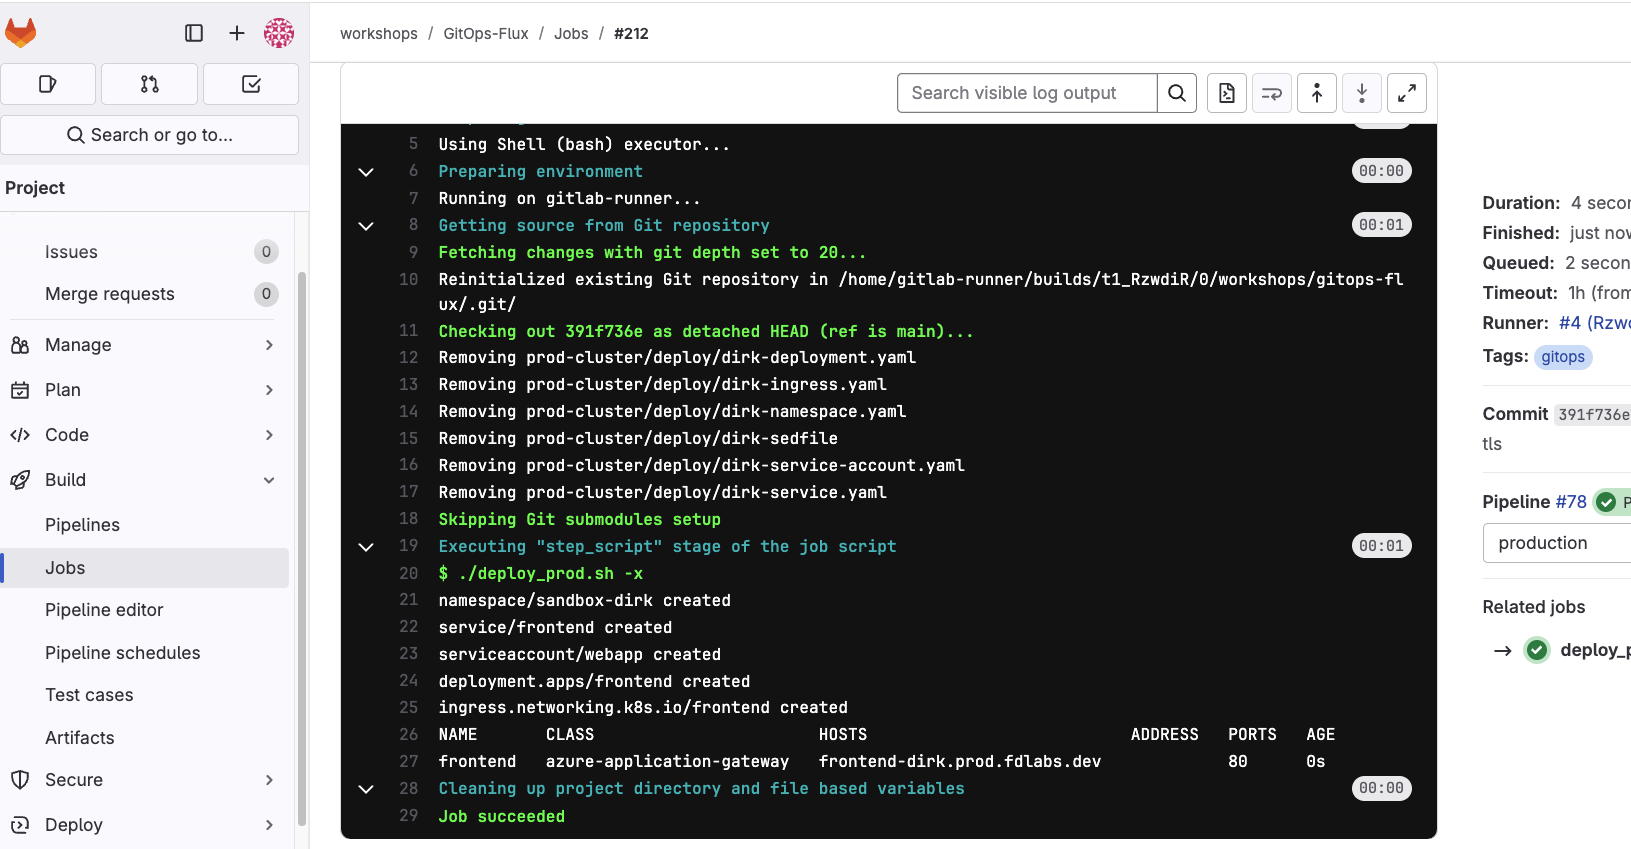Screen dimensions: 1631x849
Task: Click the log search magnifier button
Action: 1177,93
